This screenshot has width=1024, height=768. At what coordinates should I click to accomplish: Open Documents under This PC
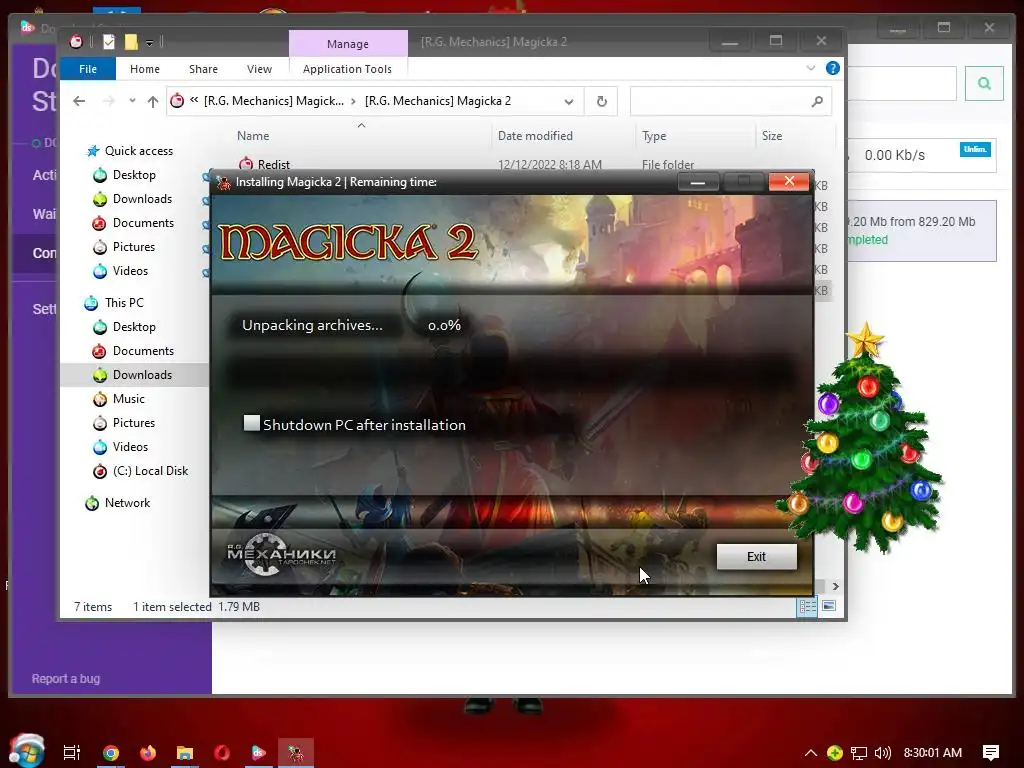tap(143, 351)
